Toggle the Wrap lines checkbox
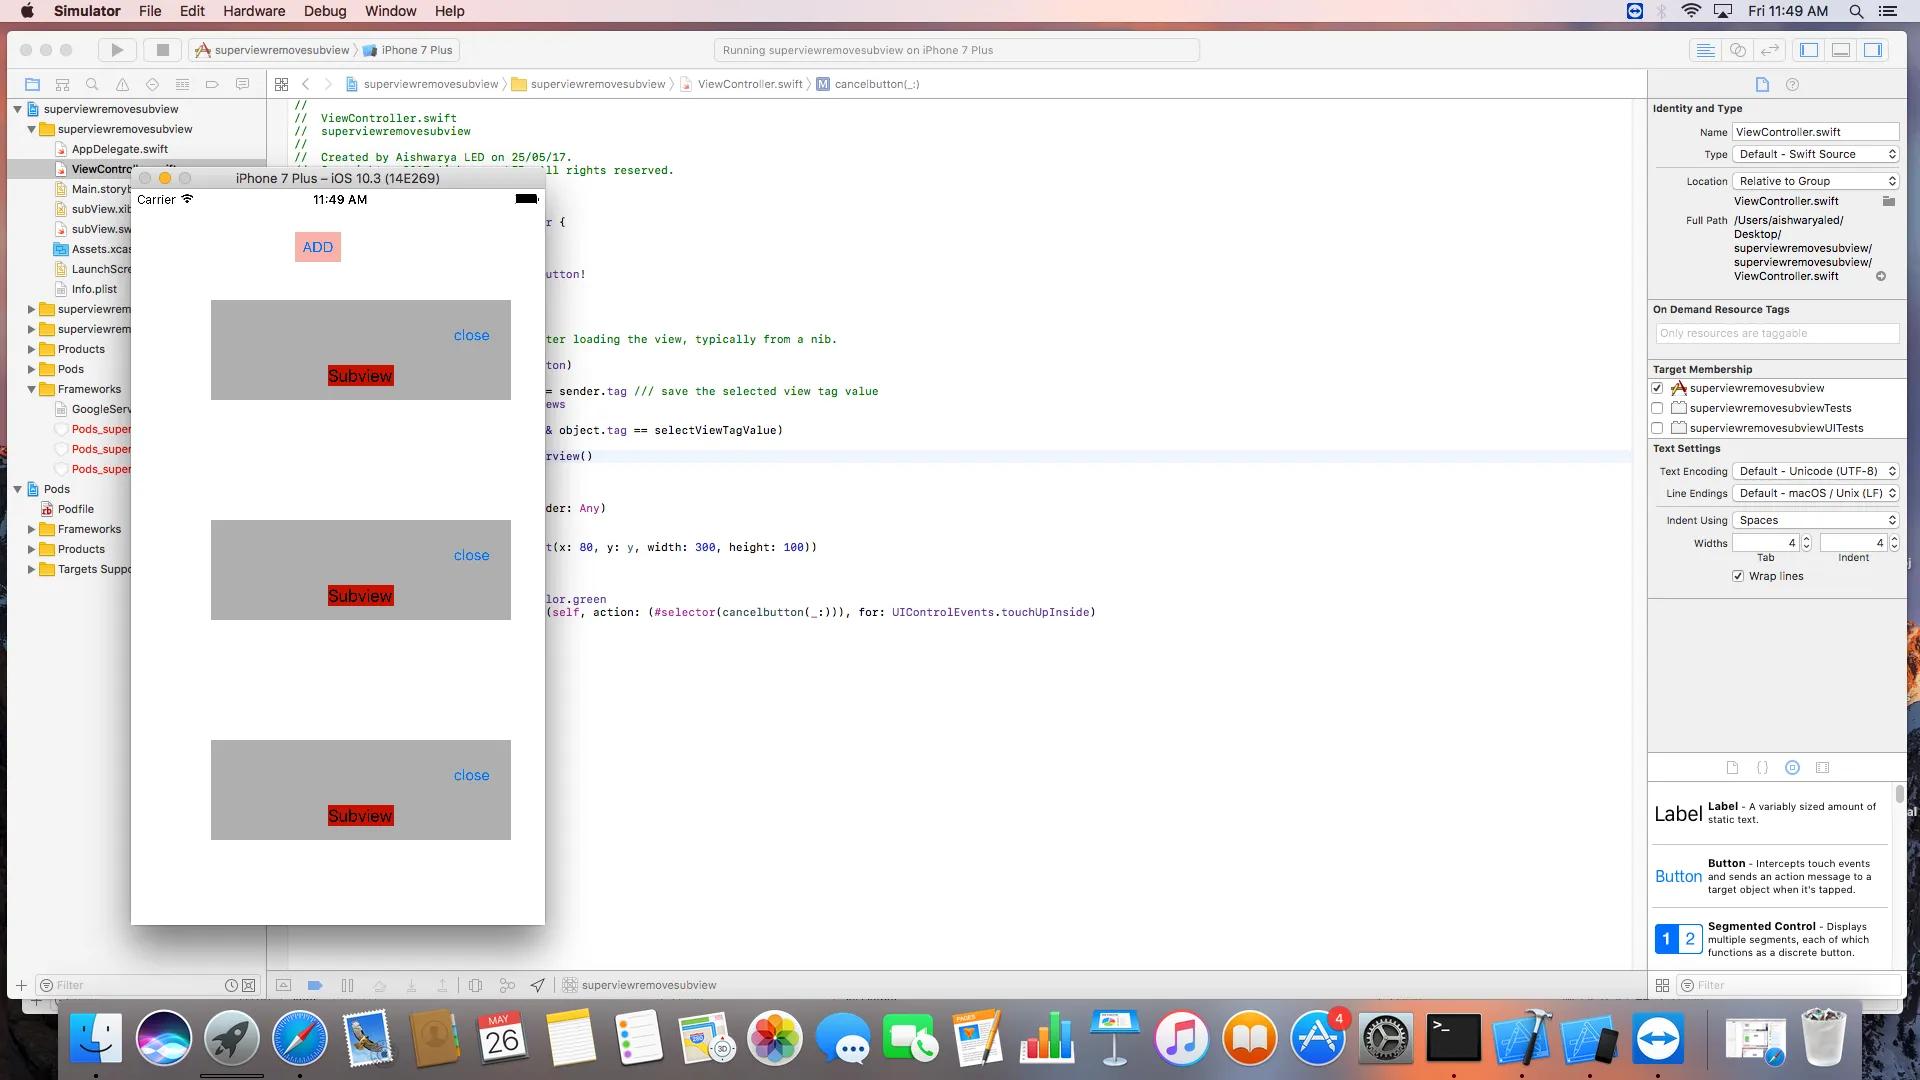1920x1080 pixels. point(1738,576)
